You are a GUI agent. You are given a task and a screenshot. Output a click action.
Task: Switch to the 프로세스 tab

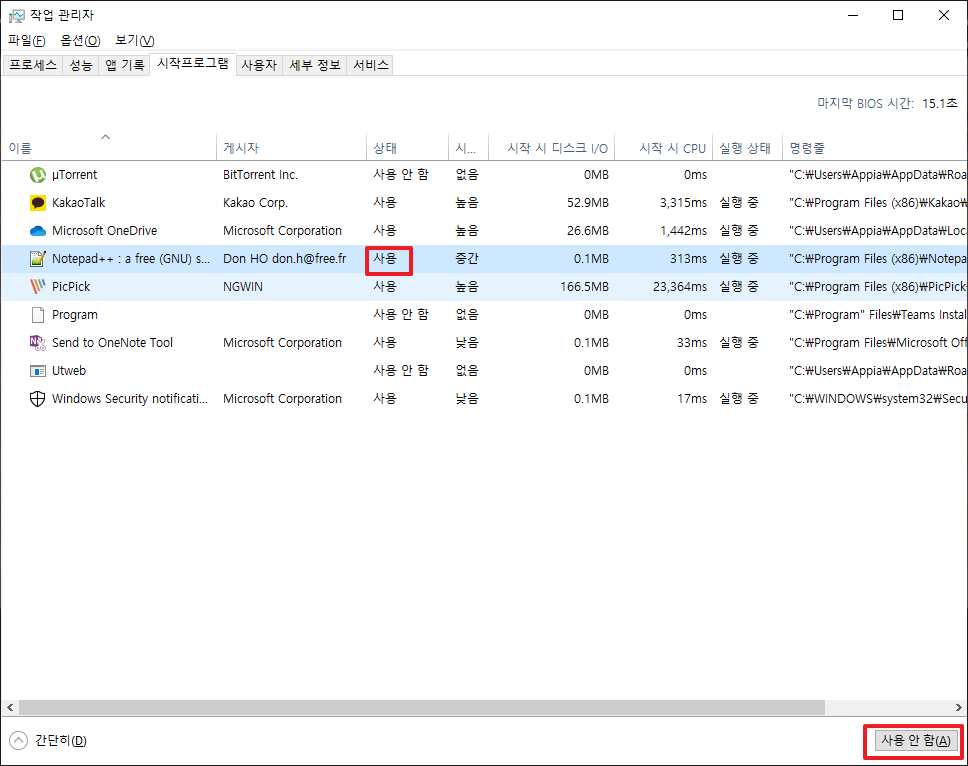33,65
